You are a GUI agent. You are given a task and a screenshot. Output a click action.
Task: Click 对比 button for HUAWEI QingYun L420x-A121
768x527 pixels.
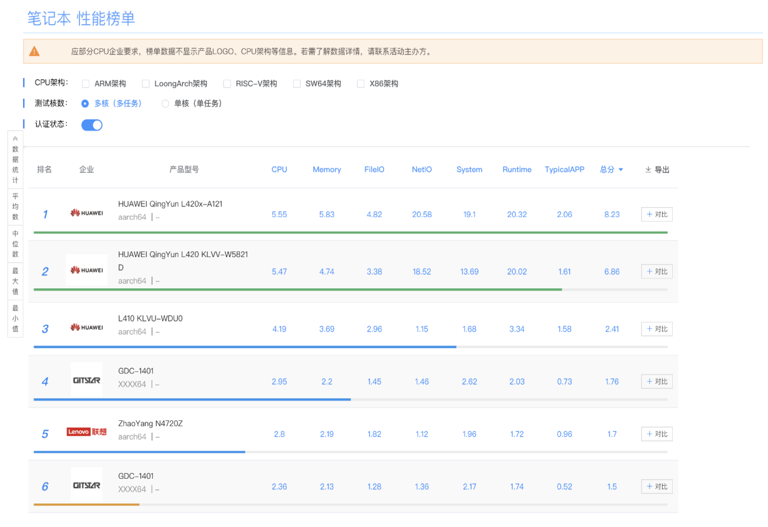pyautogui.click(x=656, y=214)
